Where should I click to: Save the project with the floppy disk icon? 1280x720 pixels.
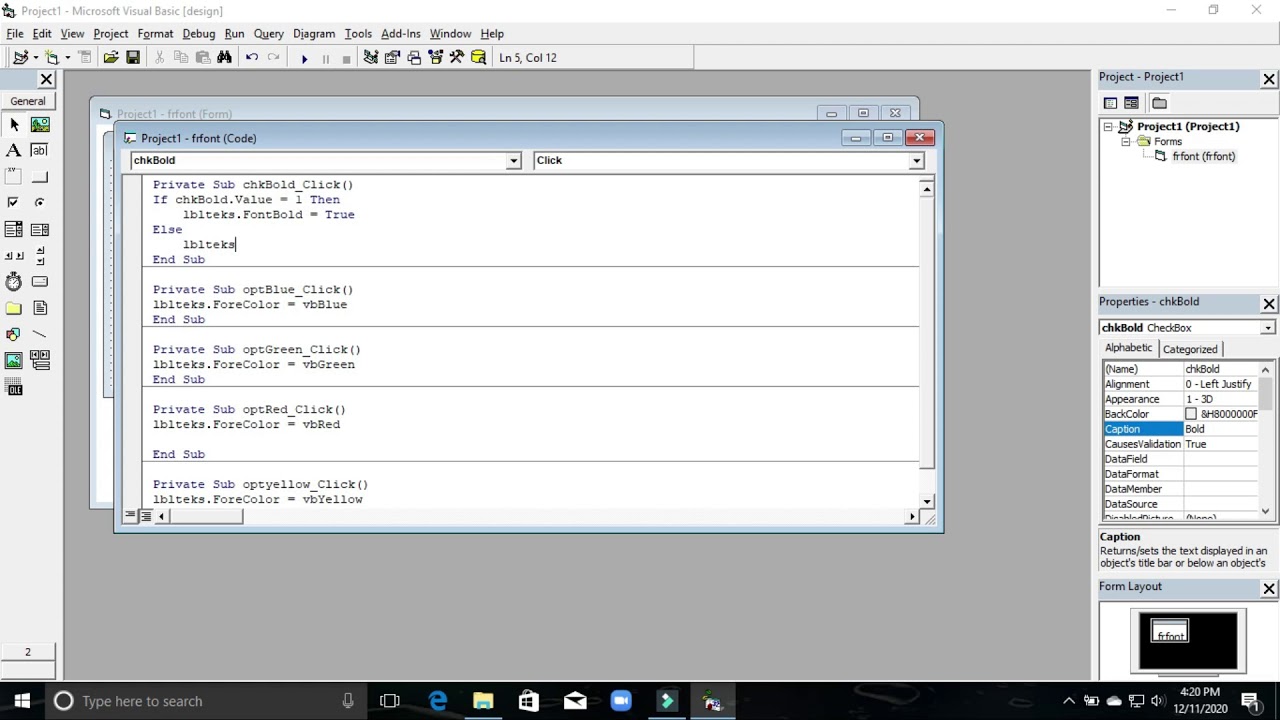[132, 58]
